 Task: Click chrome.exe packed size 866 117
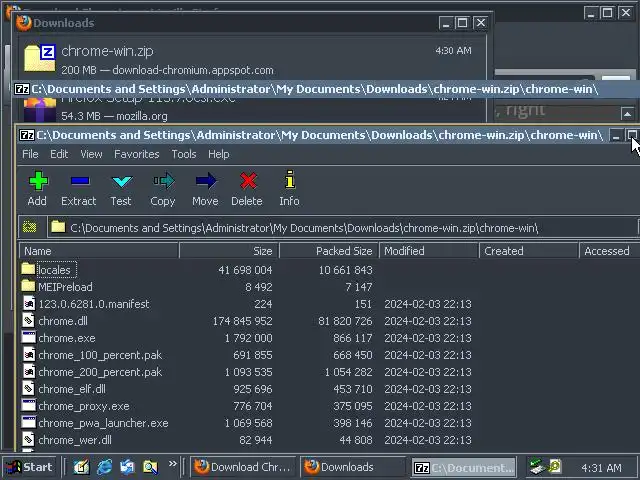353,338
